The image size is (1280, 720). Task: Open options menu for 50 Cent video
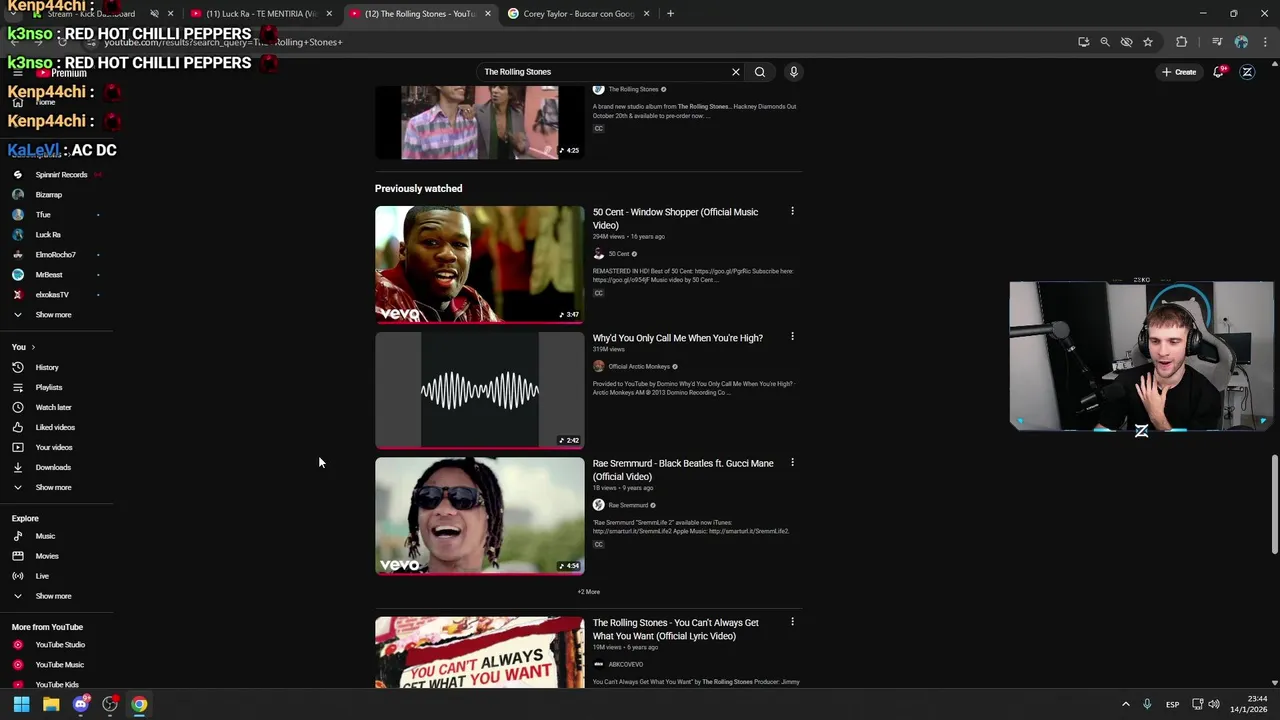pyautogui.click(x=792, y=211)
